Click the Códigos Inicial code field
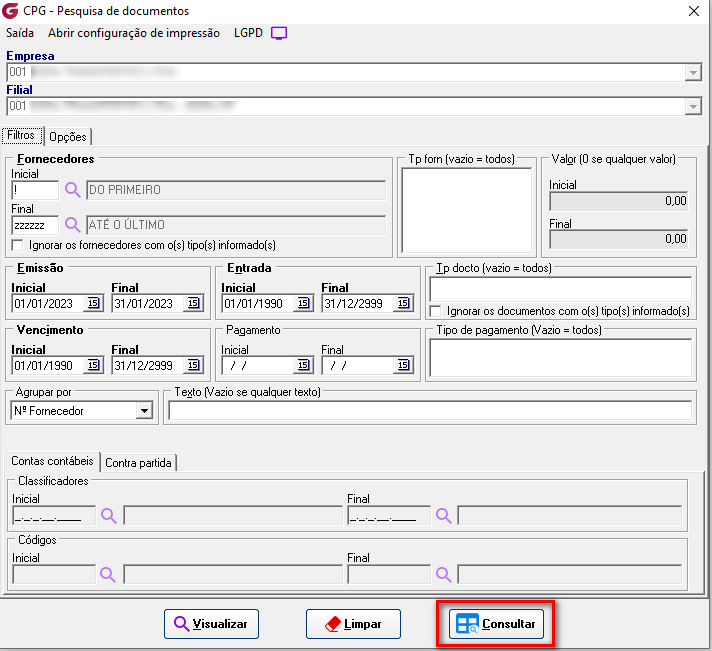712x651 pixels. click(54, 574)
